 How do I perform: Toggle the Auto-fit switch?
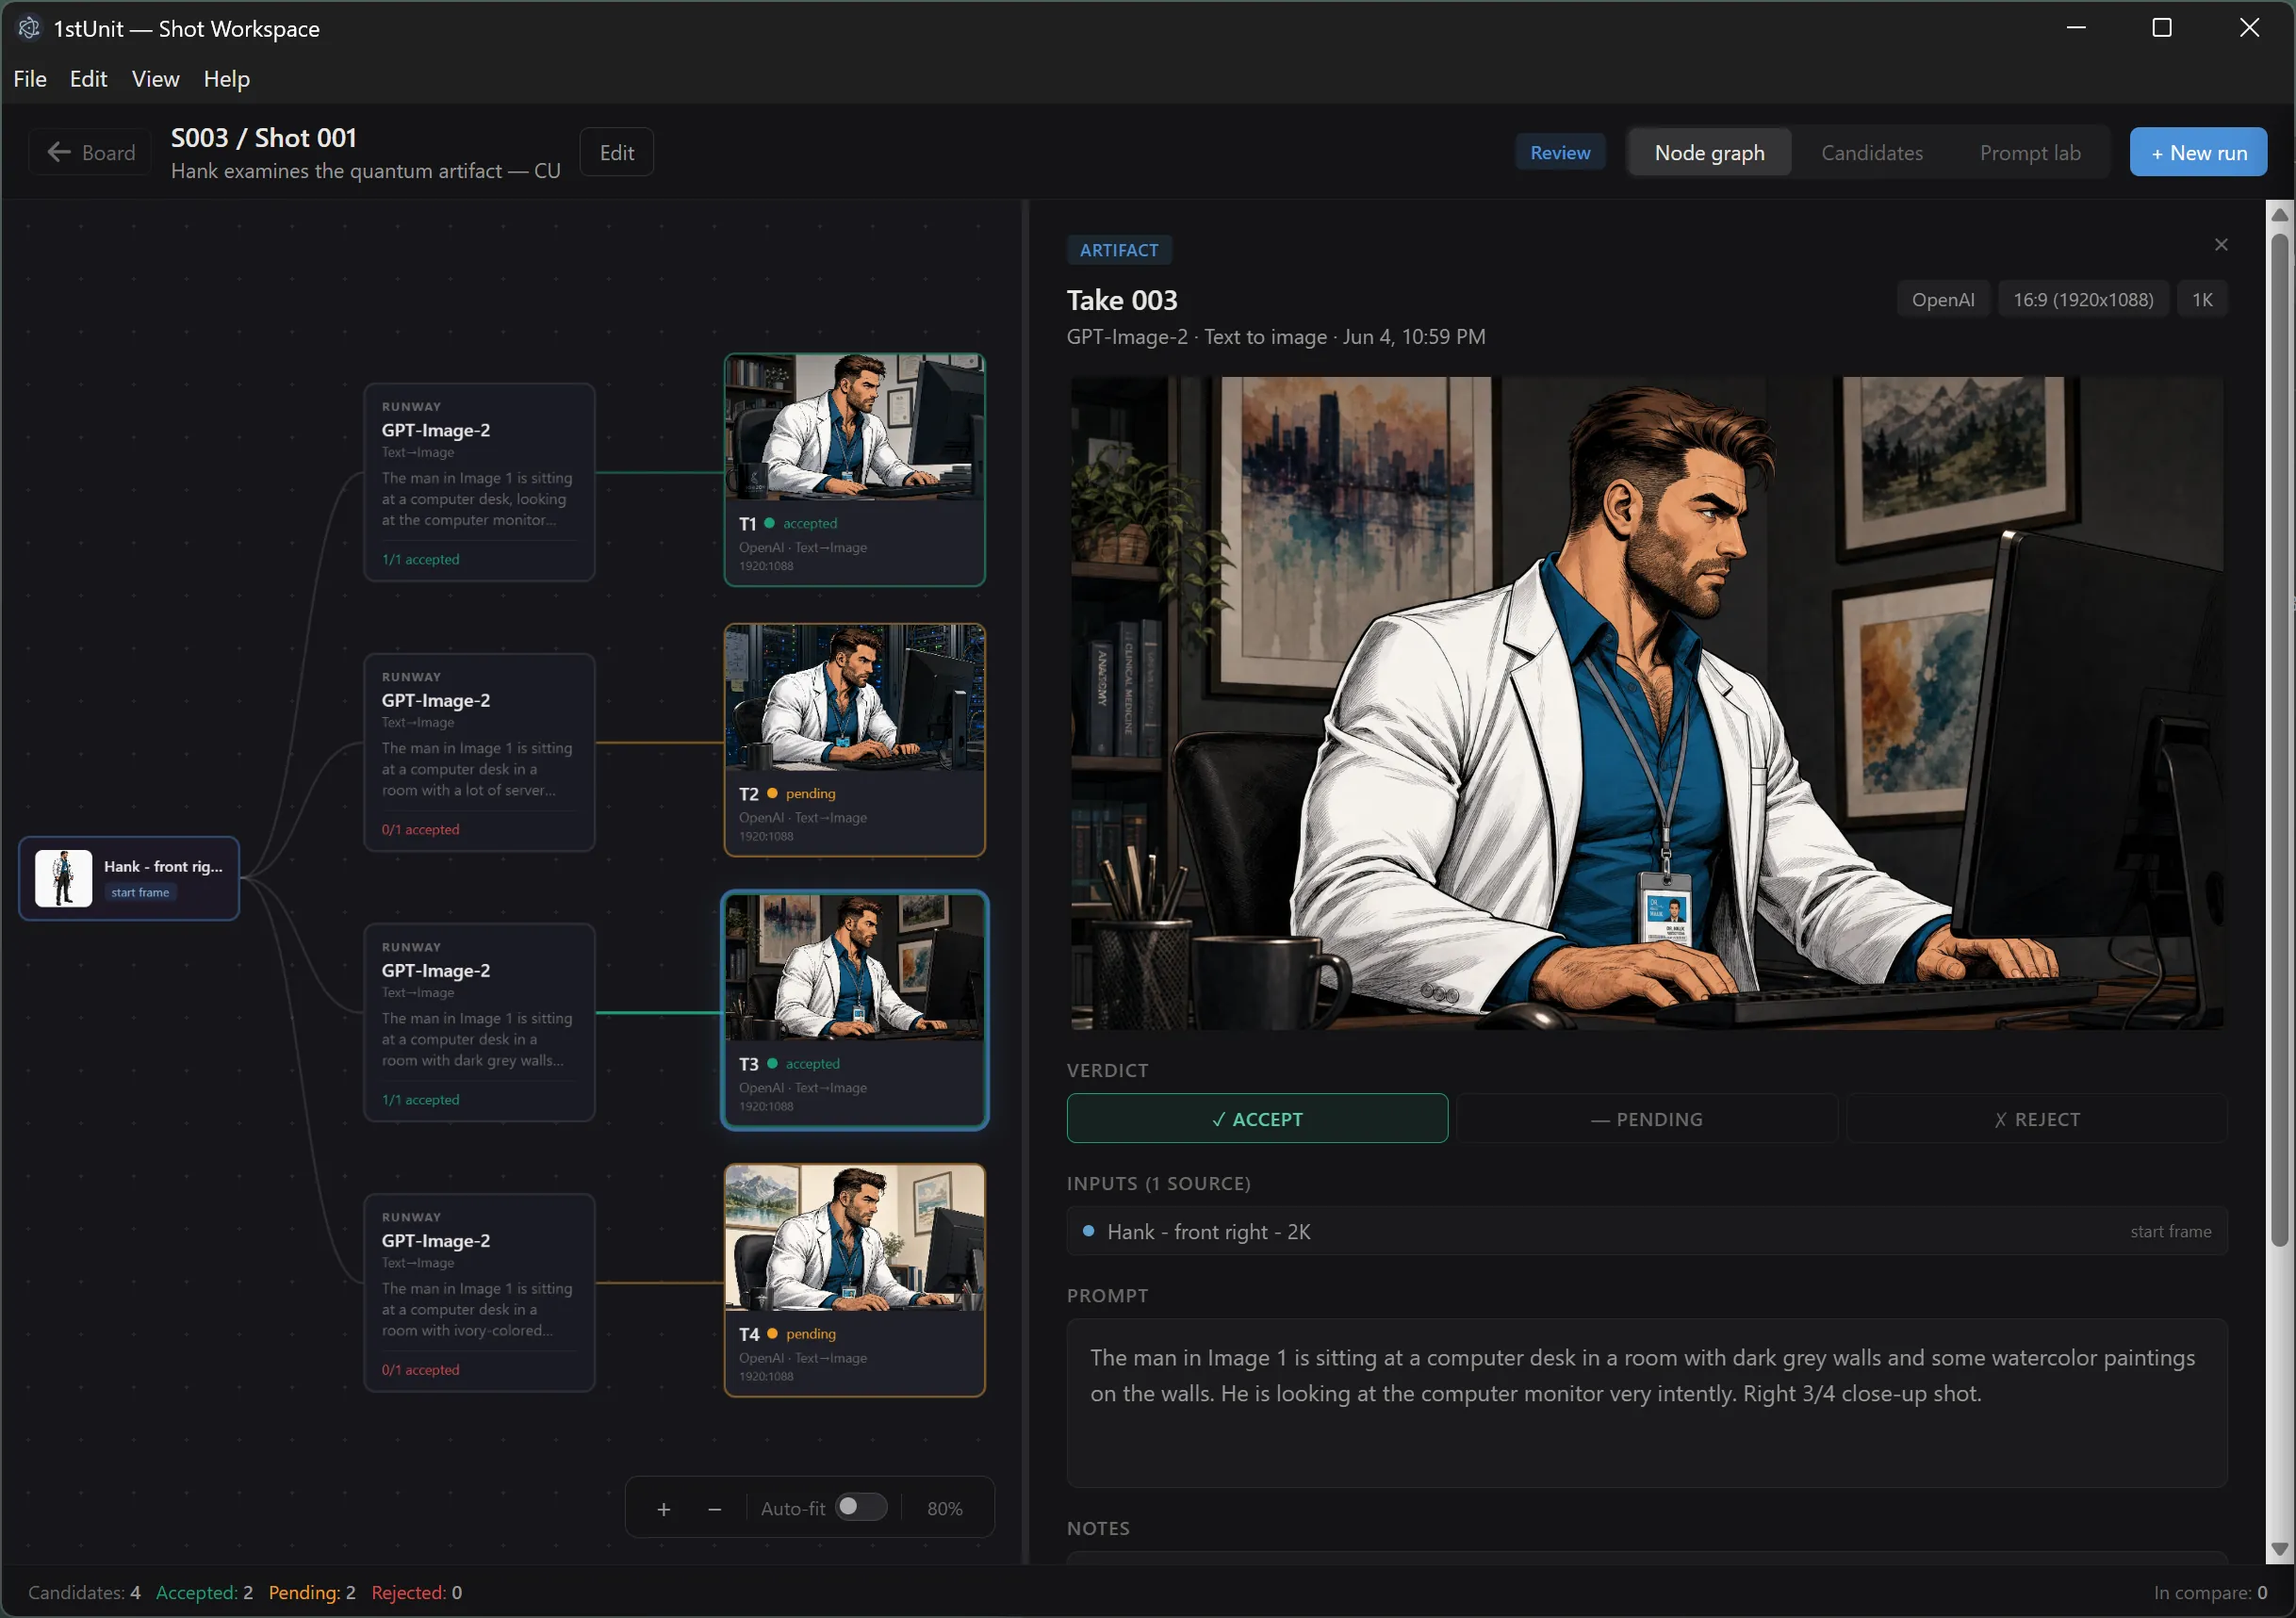pos(861,1507)
